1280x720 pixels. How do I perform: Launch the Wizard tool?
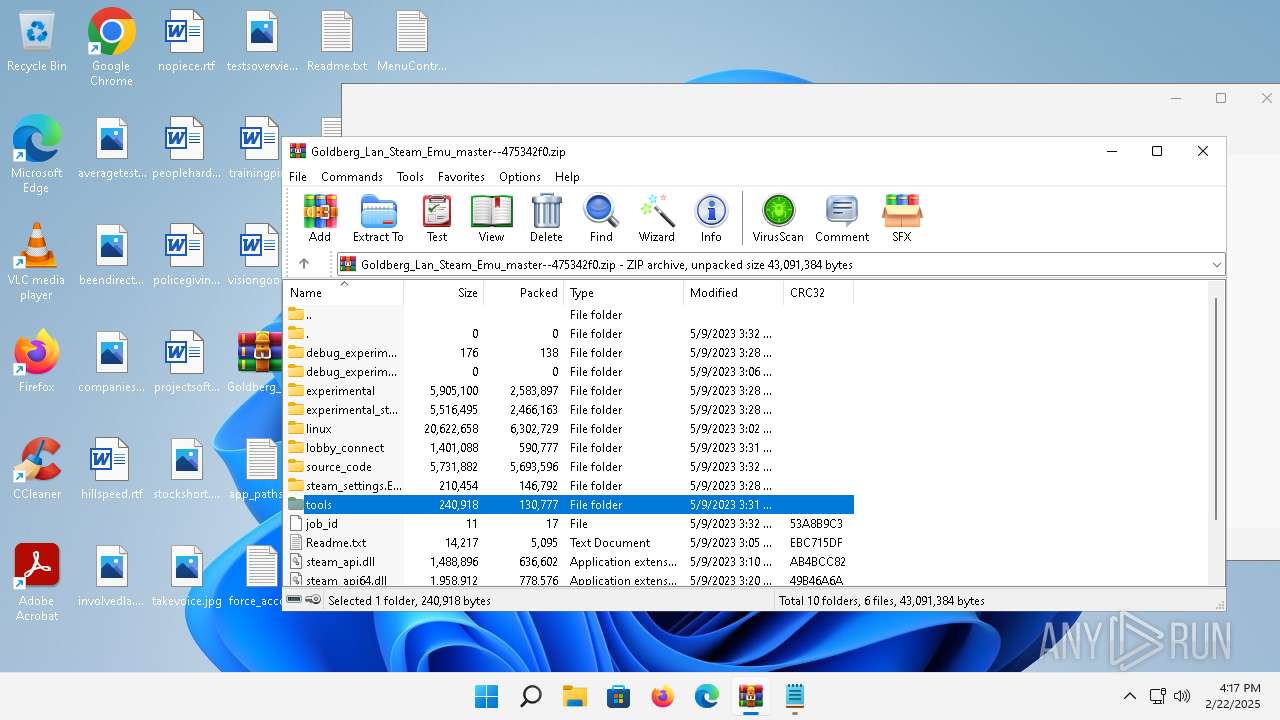[x=657, y=218]
